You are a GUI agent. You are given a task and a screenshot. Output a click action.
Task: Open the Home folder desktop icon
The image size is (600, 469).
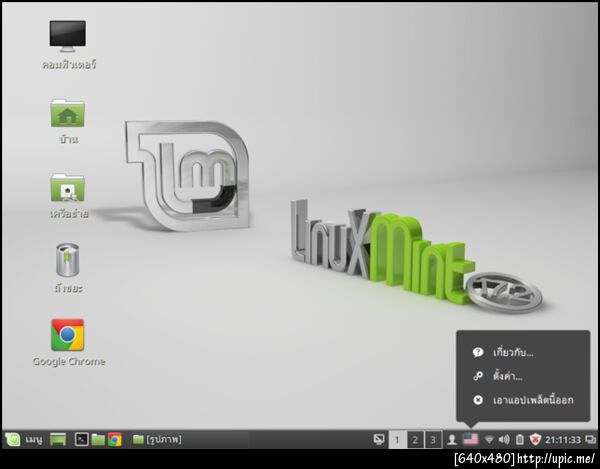(68, 113)
